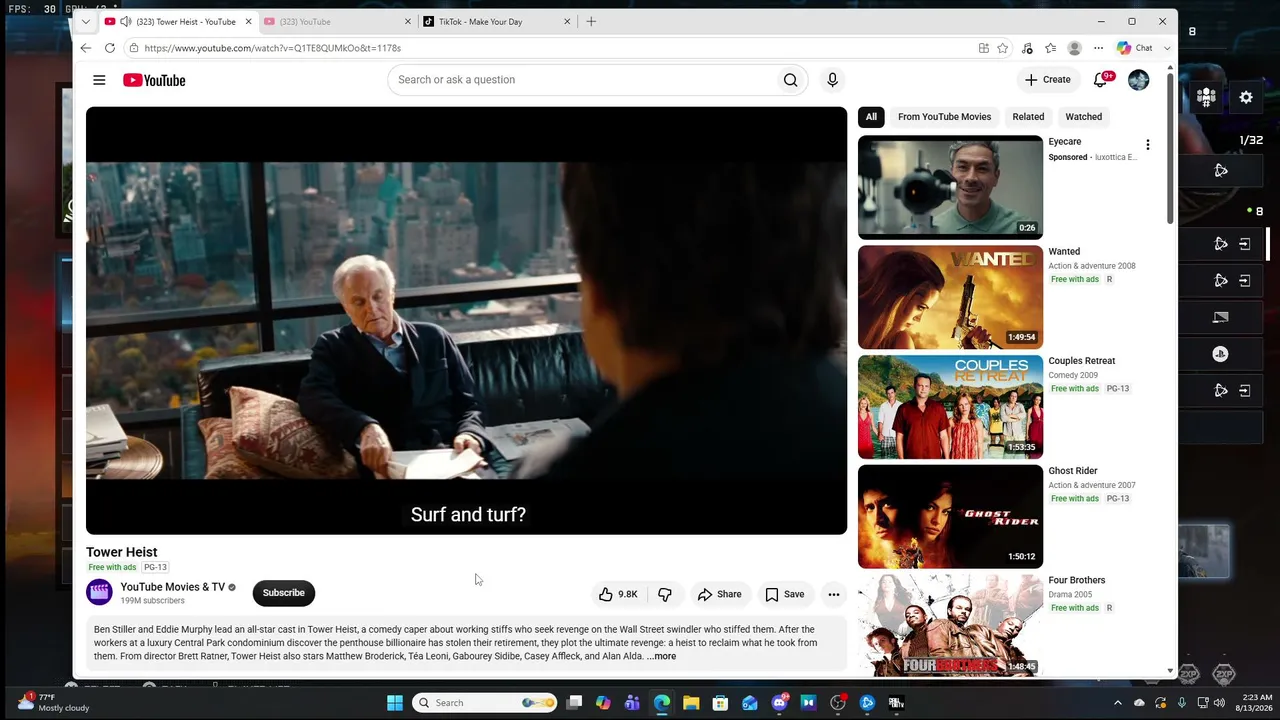Open Edge settings and more ellipsis
This screenshot has height=720, width=1280.
(x=1098, y=48)
